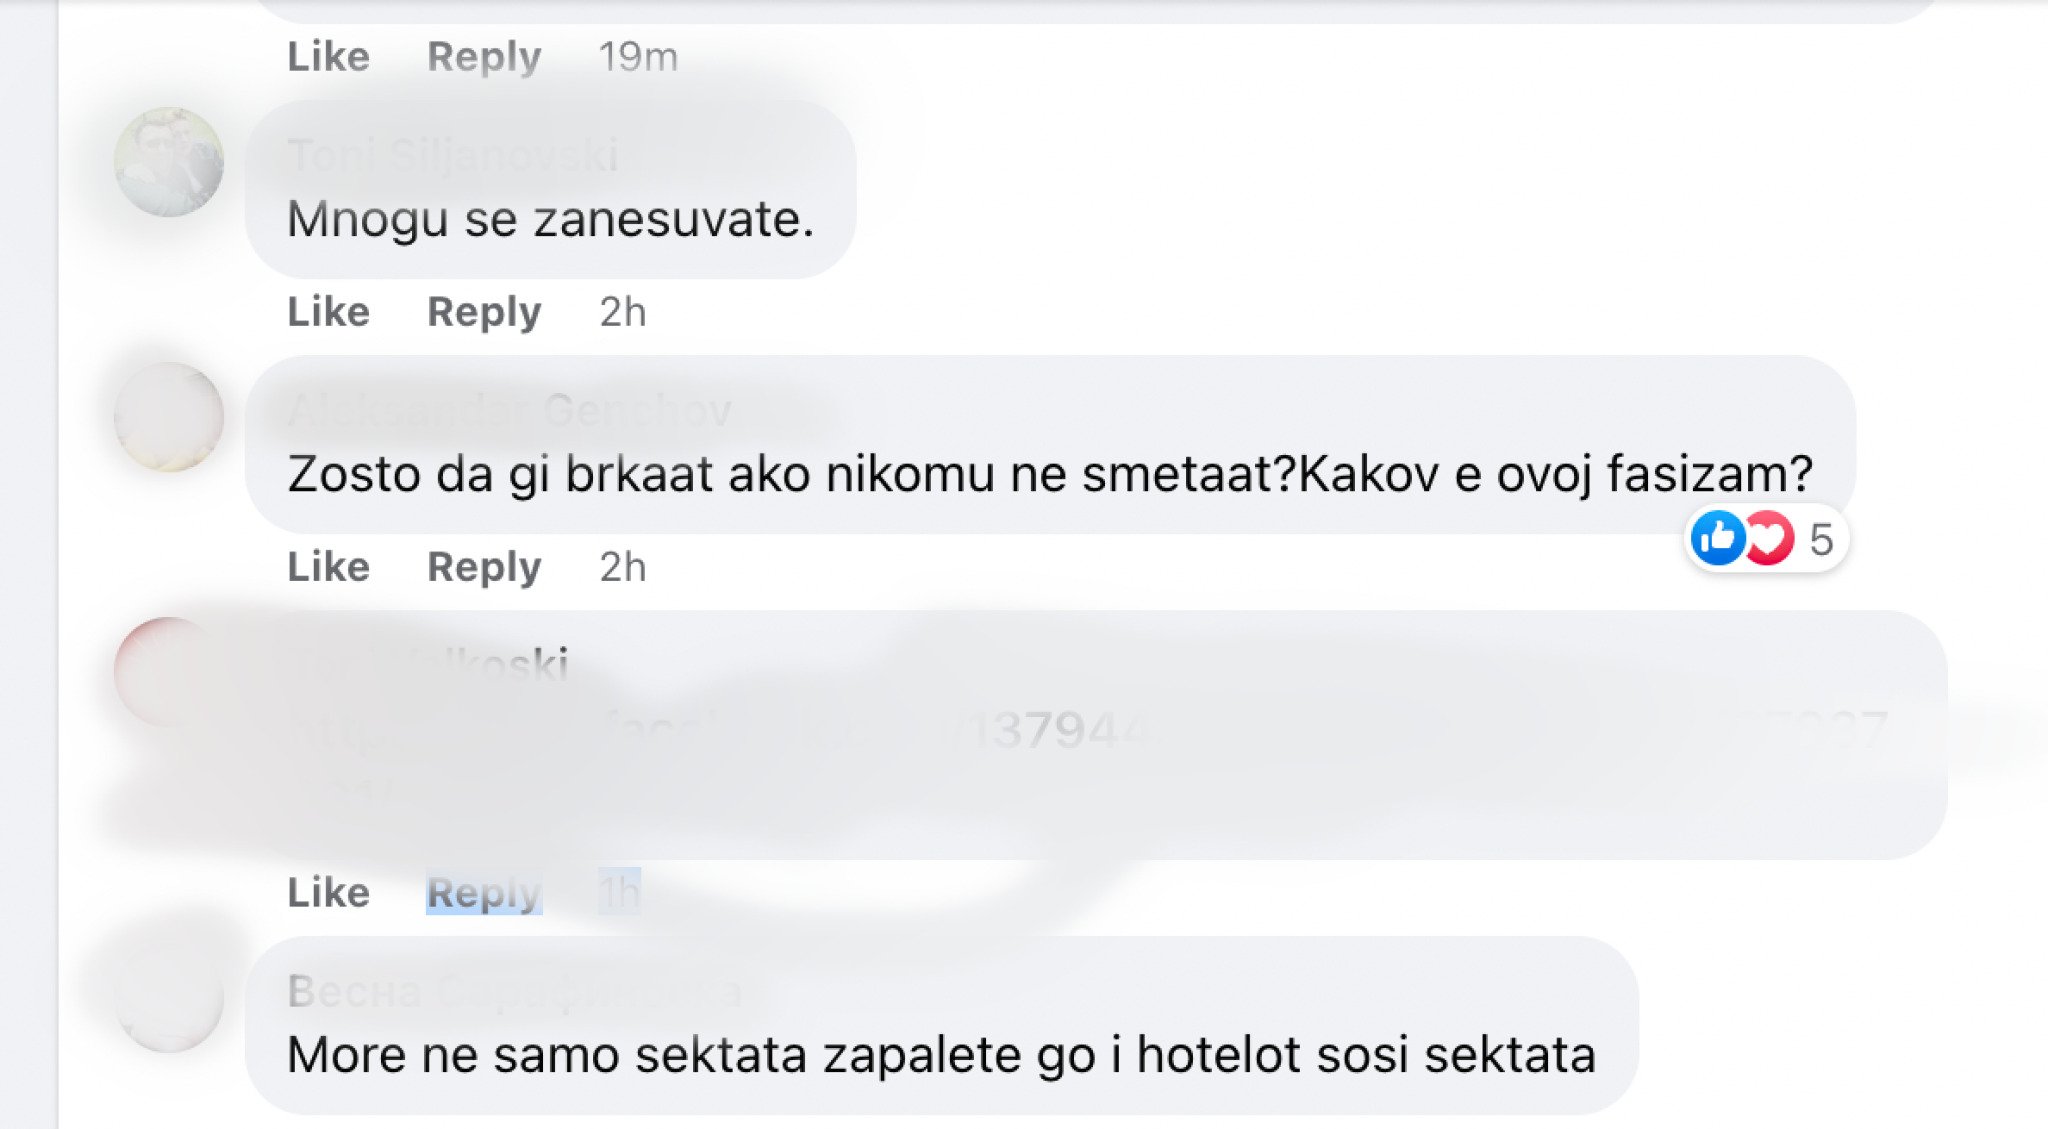Open the Aleksandar Genchov profile name link

point(509,411)
